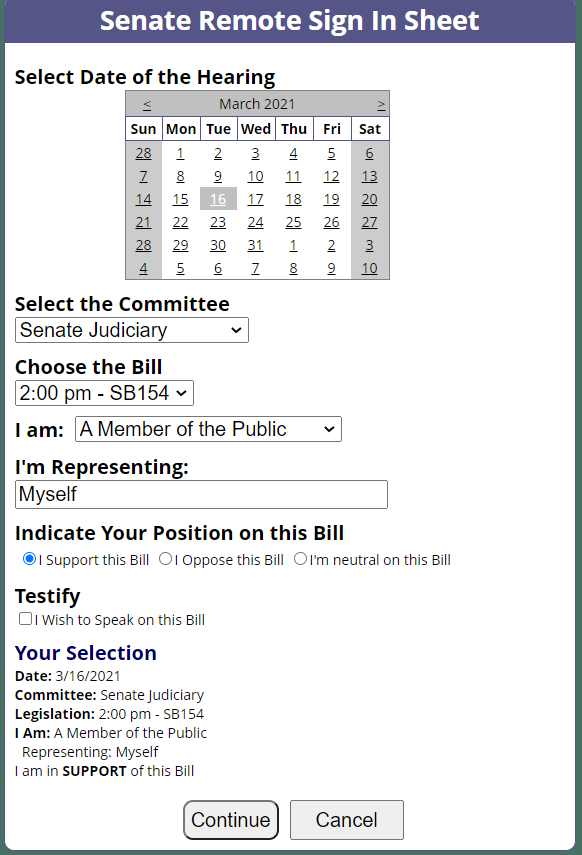Screen dimensions: 582x855
Task: Choose 'I'm neutral on this Bill'
Action: pos(300,558)
